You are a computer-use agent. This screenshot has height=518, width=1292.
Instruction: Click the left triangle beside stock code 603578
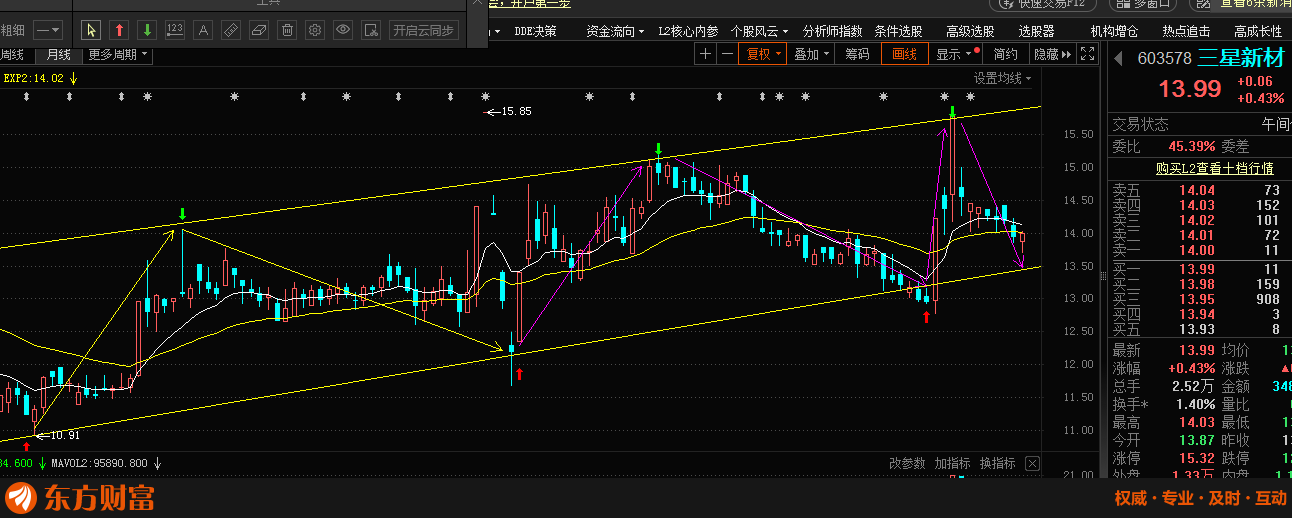(1118, 58)
